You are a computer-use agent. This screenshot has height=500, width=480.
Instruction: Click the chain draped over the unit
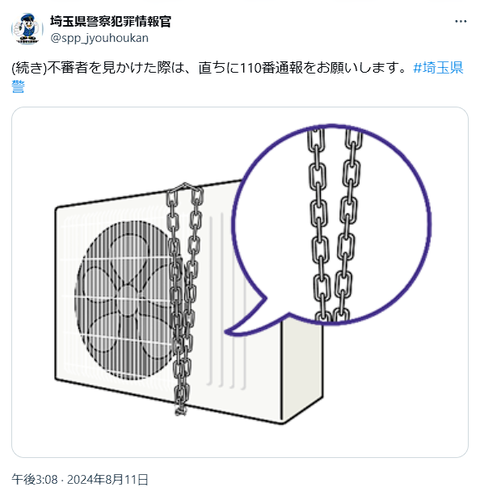tap(183, 293)
